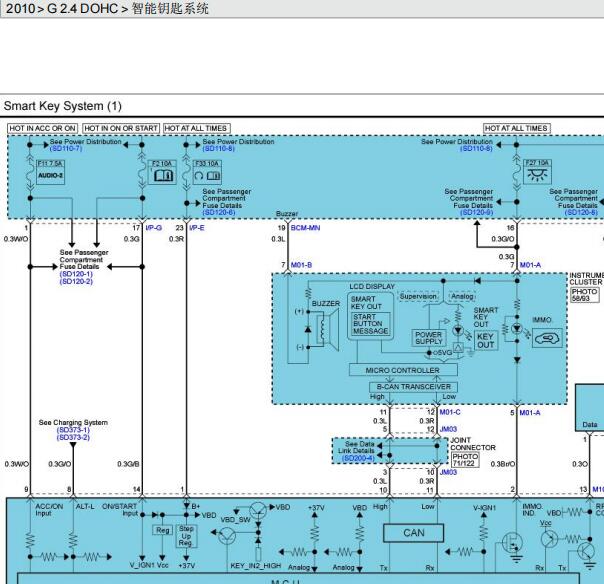Open SD110-8 link next to F27 fuse
Screen dimensions: 604x584
coord(476,148)
